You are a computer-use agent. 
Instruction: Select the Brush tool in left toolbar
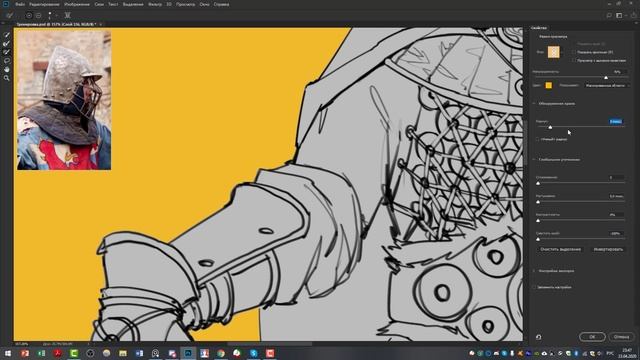coord(7,52)
